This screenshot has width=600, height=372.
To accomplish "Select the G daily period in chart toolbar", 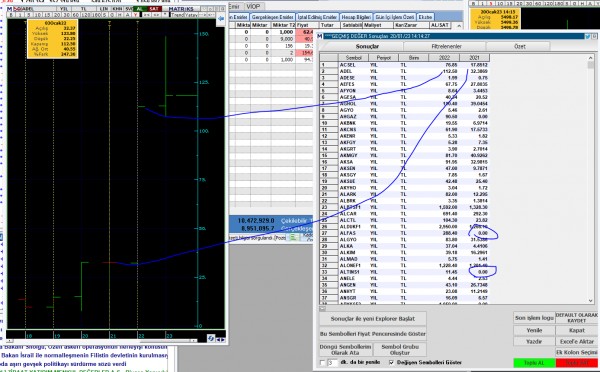I will pos(112,15).
